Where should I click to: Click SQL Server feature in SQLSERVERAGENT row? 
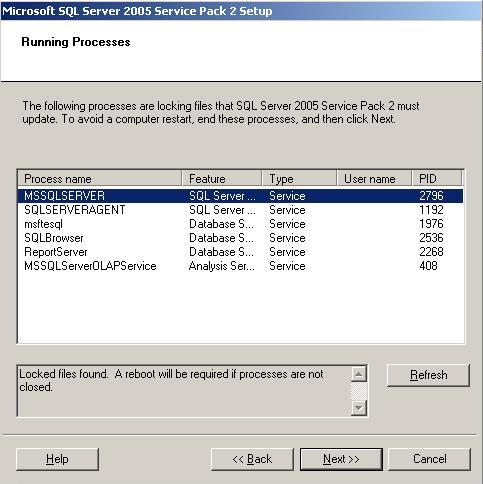[222, 210]
